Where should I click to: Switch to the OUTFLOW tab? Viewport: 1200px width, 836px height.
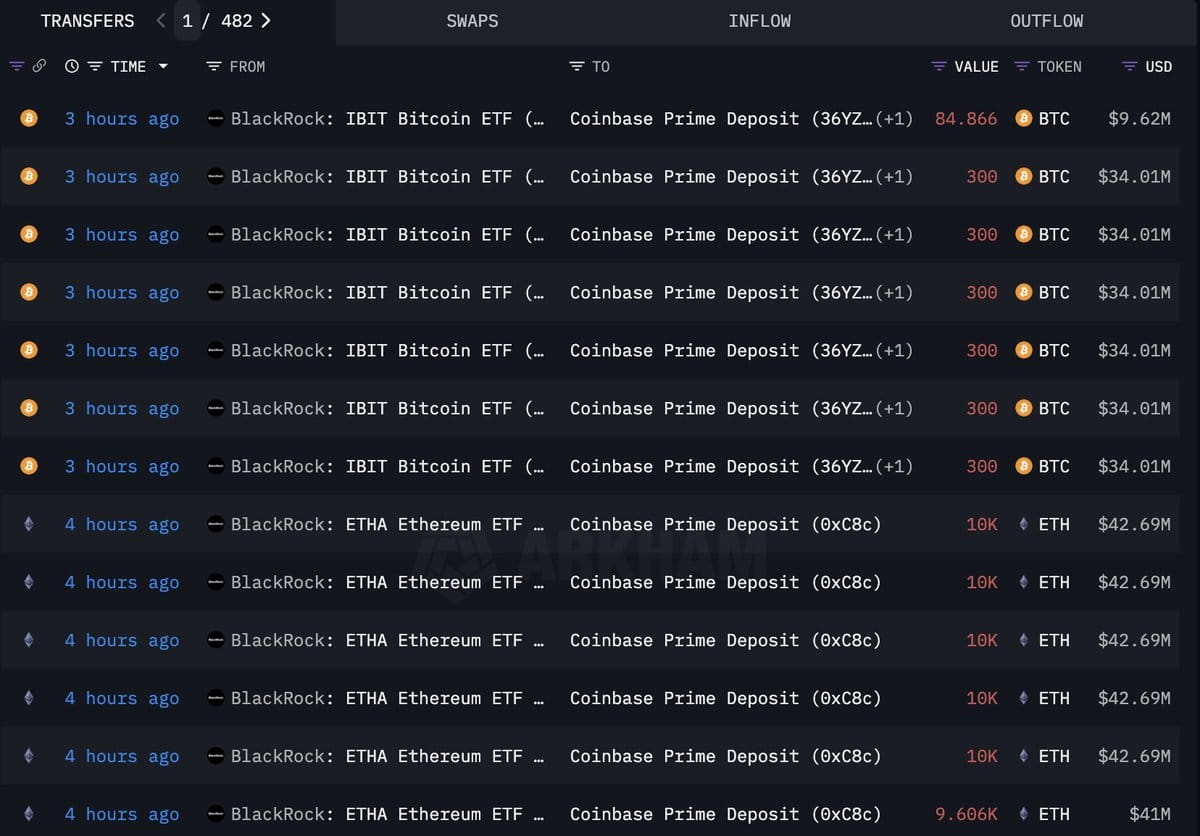(1046, 21)
